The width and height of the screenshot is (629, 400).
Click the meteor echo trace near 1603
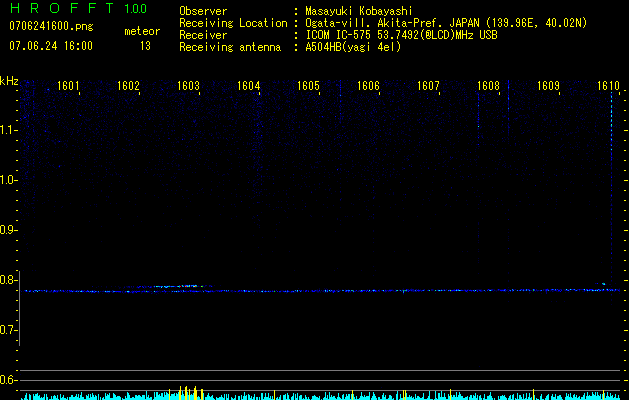(x=177, y=286)
